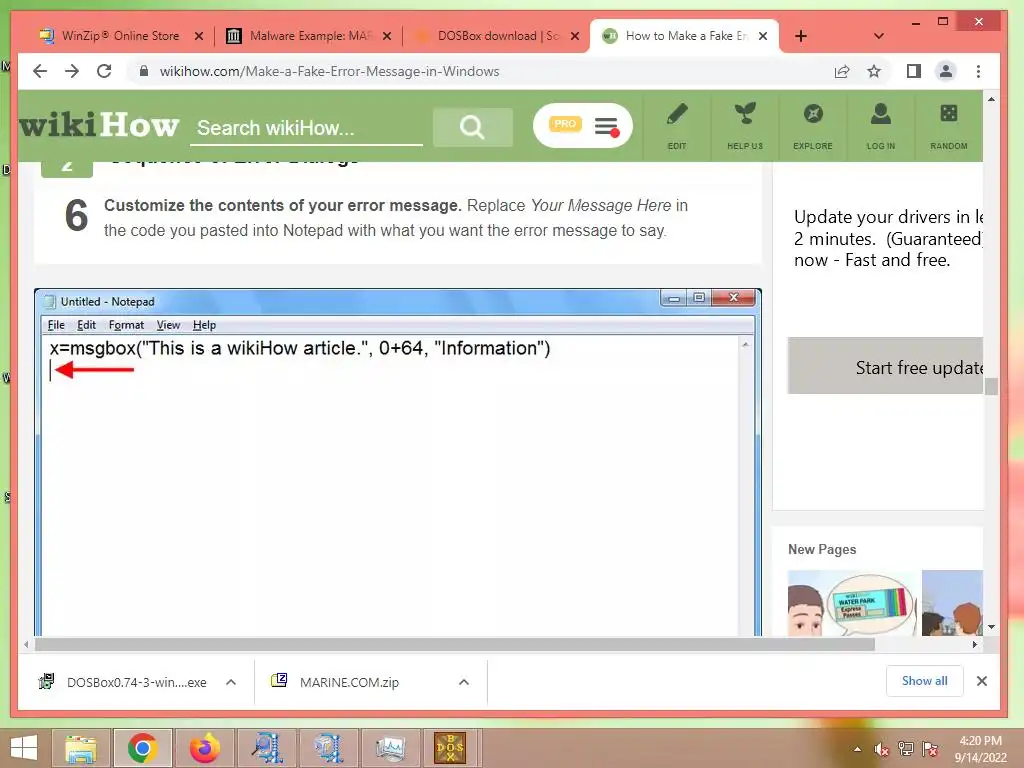Click the page scroll down arrow
Screen dimensions: 1024x768
991,626
